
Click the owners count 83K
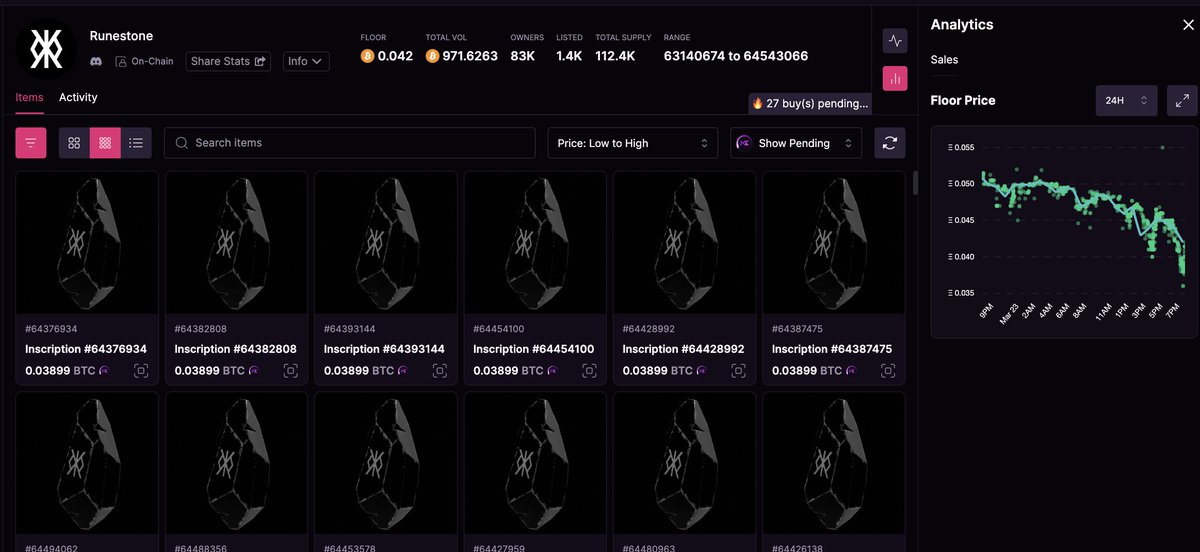point(523,56)
